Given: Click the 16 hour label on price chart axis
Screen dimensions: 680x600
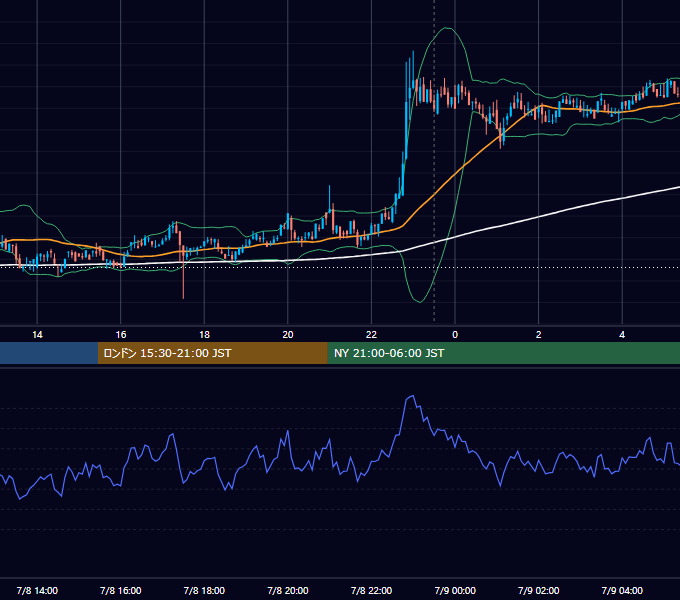Looking at the screenshot, I should 121,335.
